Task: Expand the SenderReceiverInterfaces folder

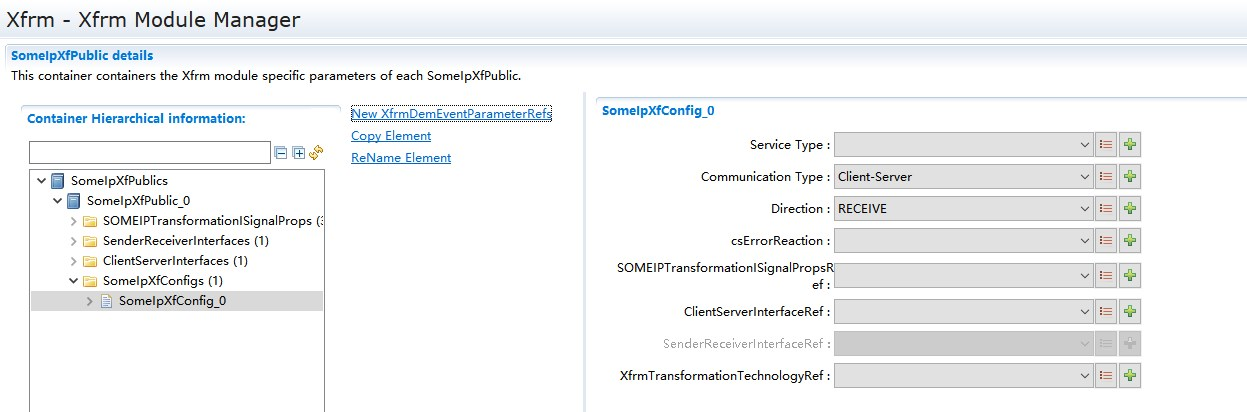Action: coord(73,241)
